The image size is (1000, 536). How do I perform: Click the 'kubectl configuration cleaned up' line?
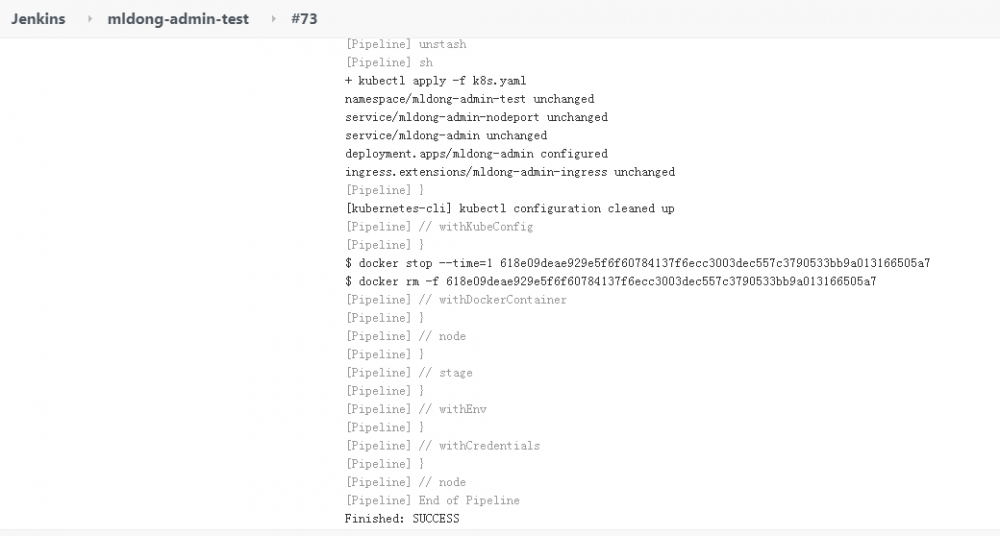[x=509, y=208]
